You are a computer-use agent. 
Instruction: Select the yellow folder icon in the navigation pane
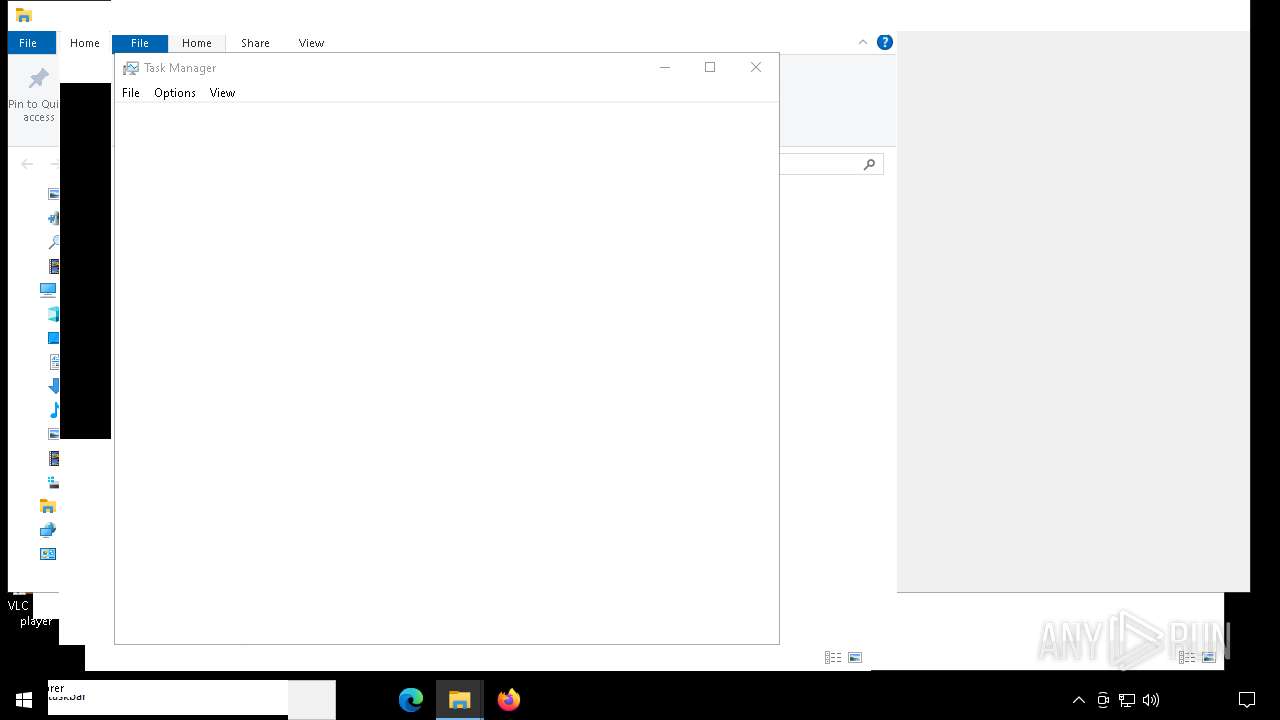click(48, 506)
